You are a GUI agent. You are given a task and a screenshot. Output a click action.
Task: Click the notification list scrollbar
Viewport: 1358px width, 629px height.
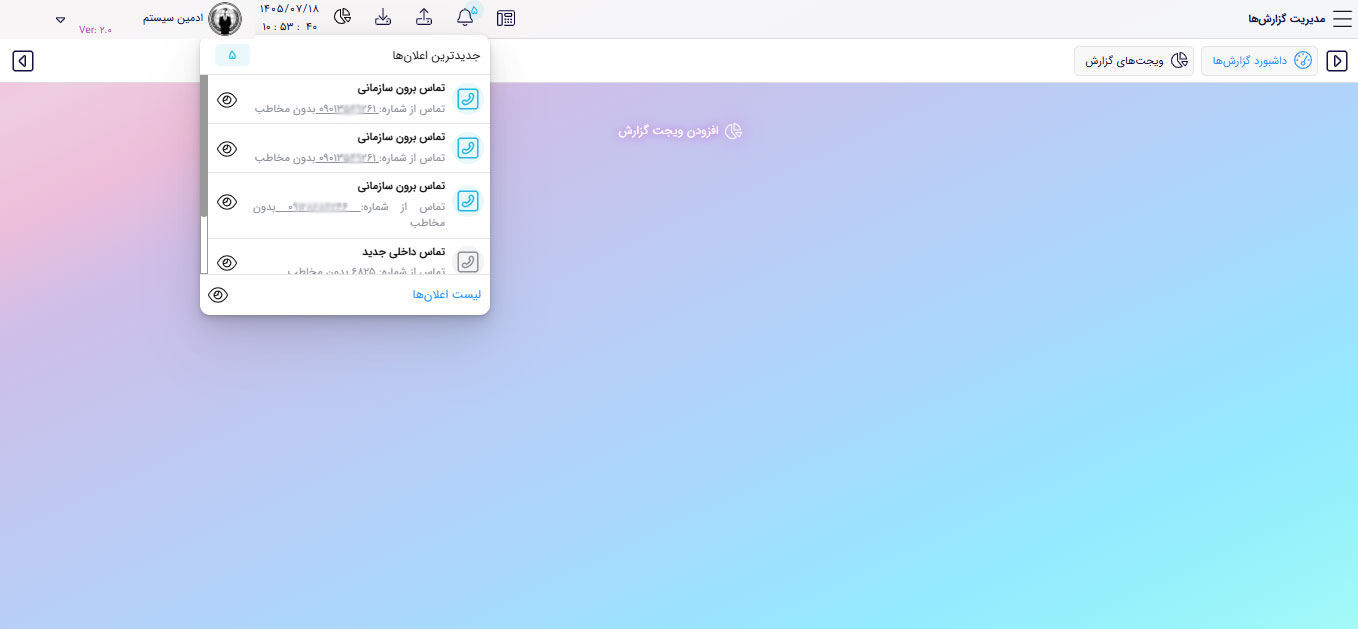click(204, 146)
